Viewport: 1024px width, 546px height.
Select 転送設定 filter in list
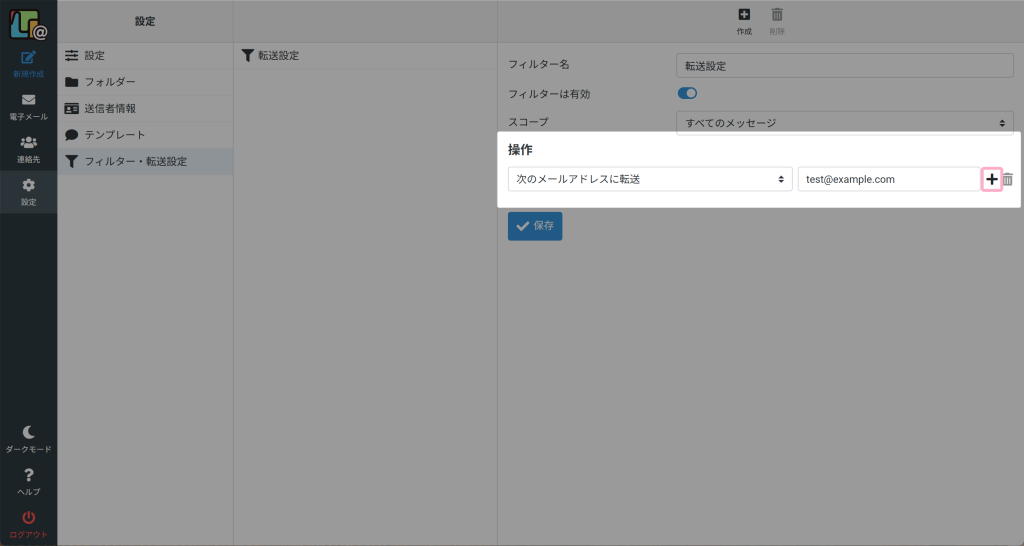point(365,56)
